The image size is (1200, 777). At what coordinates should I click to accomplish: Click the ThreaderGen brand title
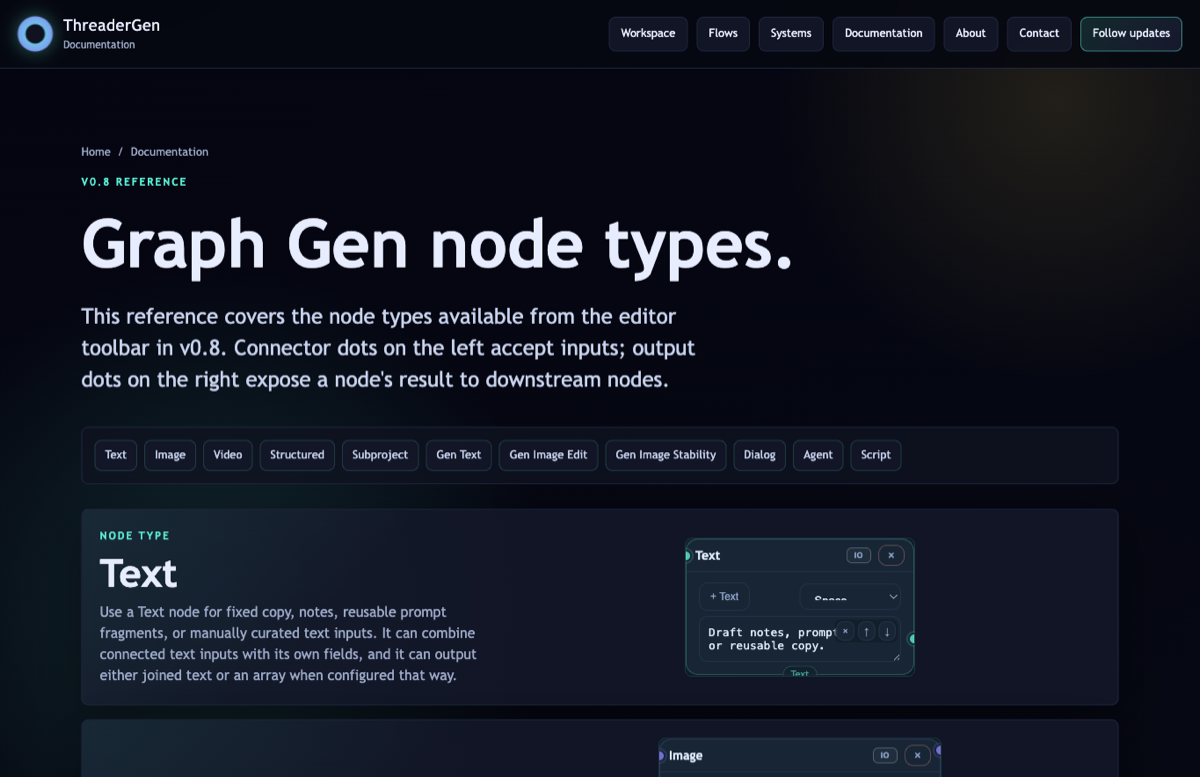[111, 26]
